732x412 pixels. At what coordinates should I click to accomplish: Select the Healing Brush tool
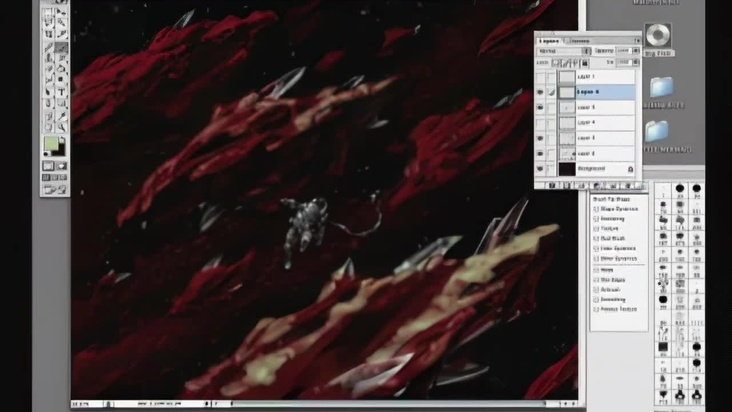point(49,47)
